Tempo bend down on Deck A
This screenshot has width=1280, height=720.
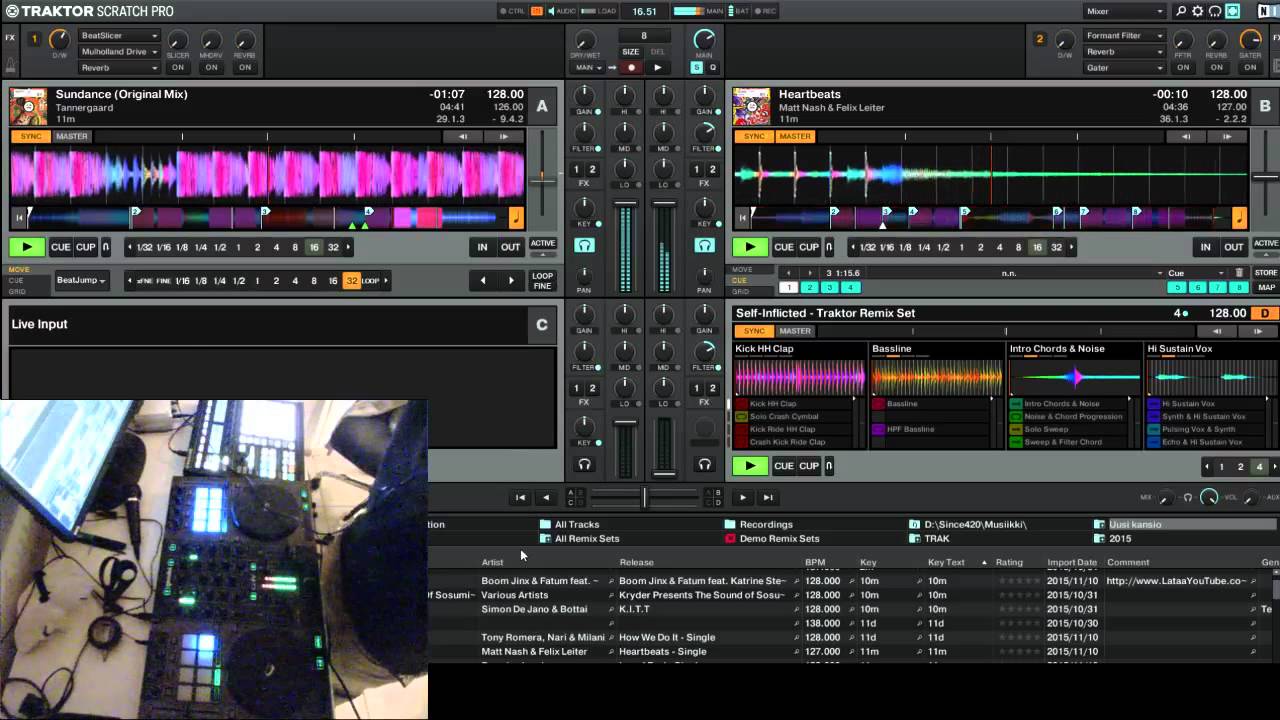pos(462,136)
